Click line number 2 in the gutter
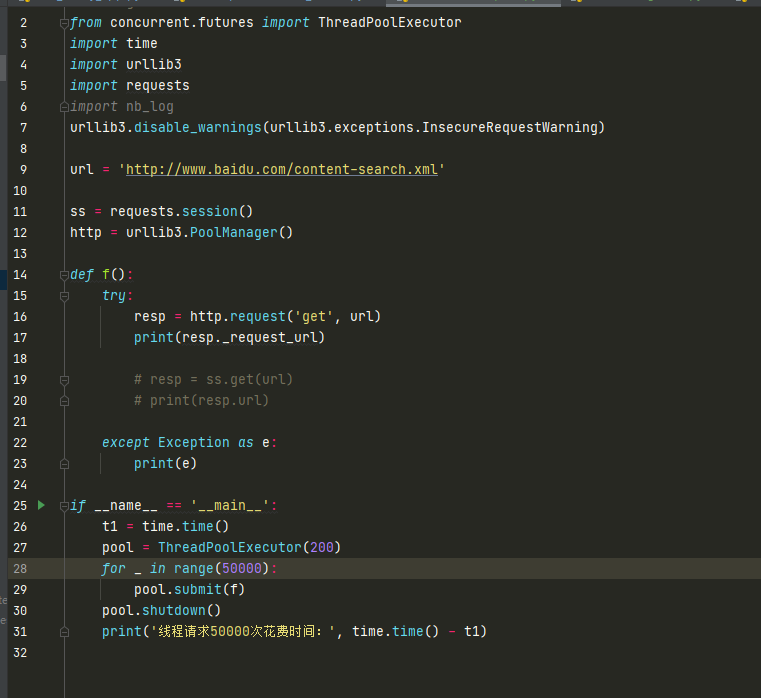 tap(23, 22)
